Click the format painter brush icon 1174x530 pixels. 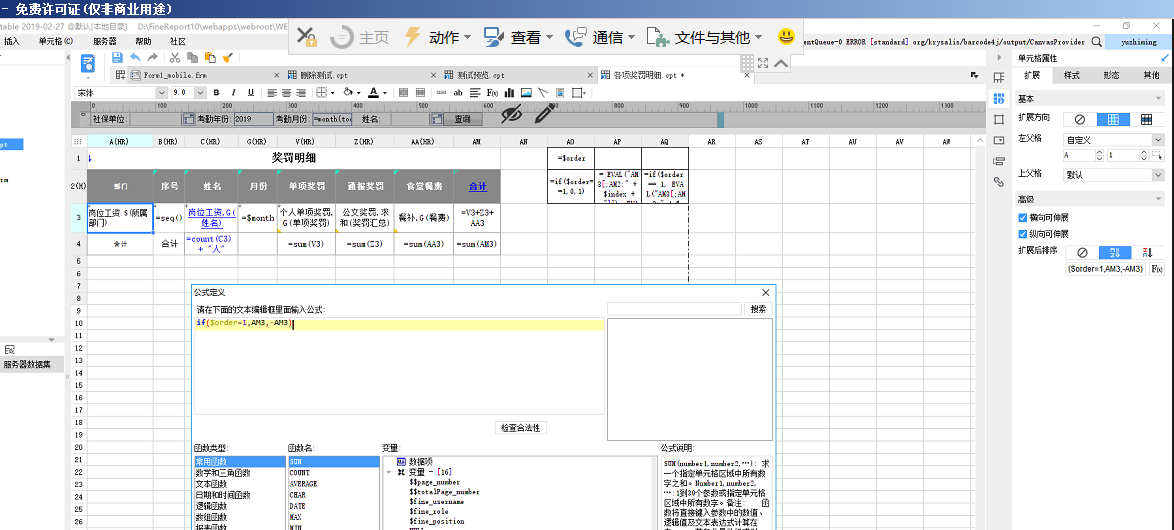click(x=228, y=58)
